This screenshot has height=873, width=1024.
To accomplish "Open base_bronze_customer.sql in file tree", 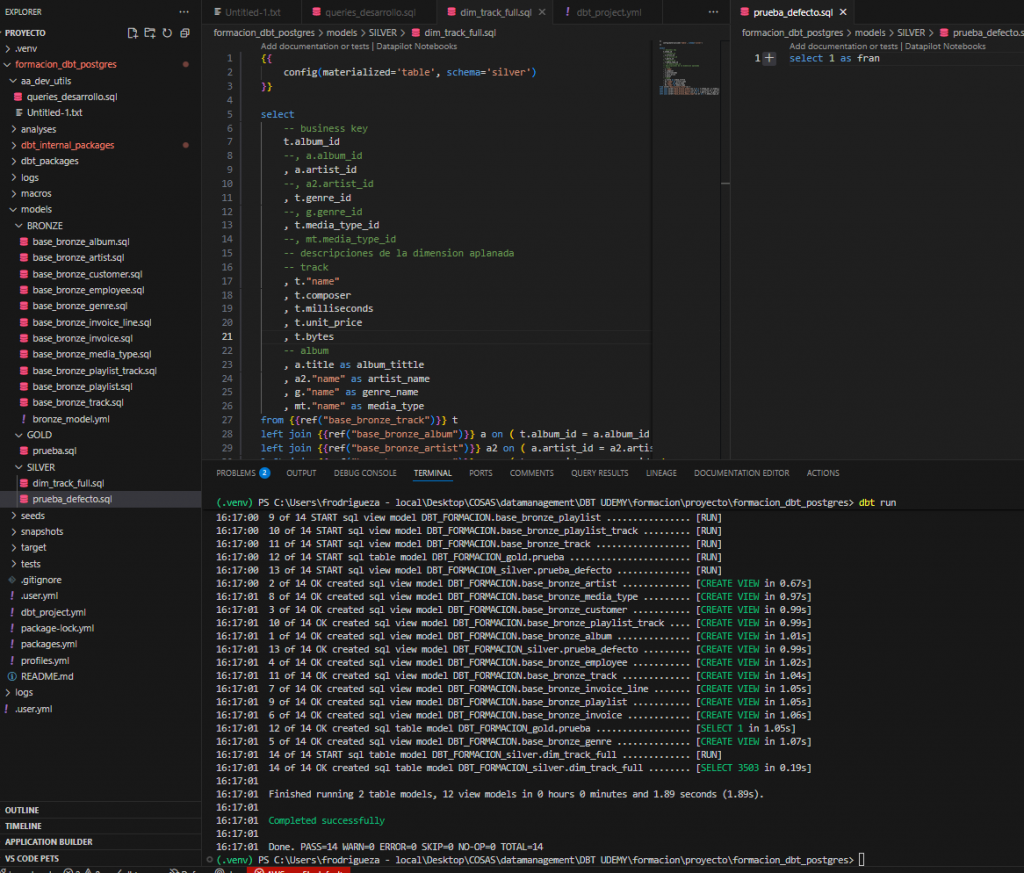I will tap(87, 274).
